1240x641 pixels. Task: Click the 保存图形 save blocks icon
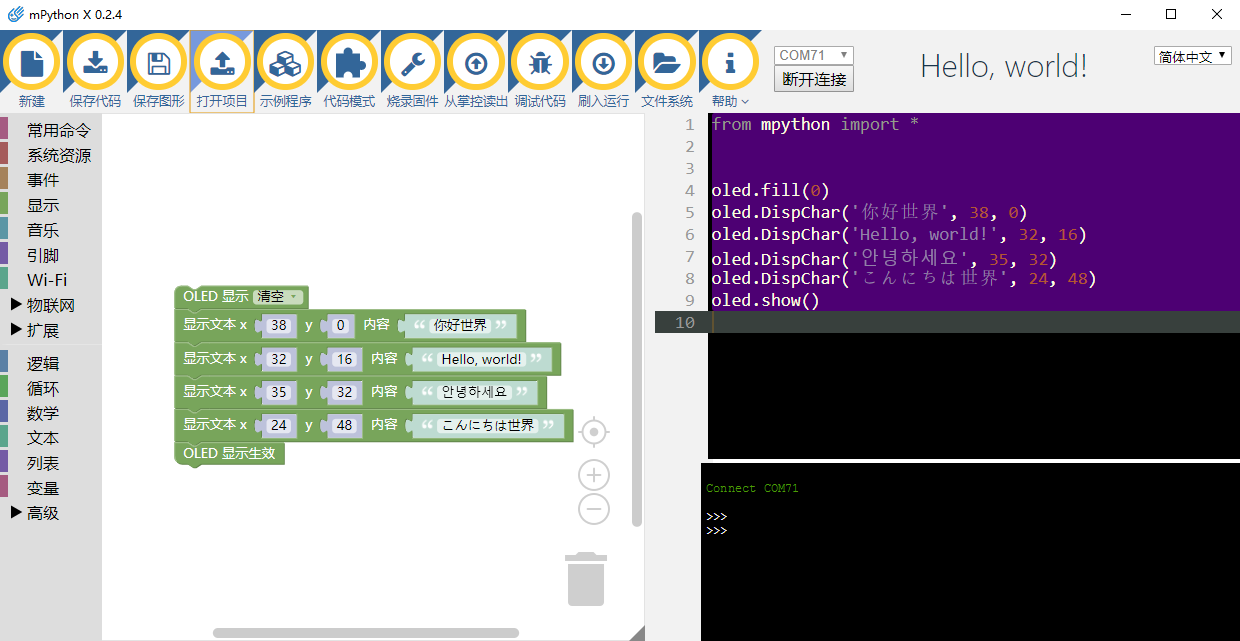(158, 64)
